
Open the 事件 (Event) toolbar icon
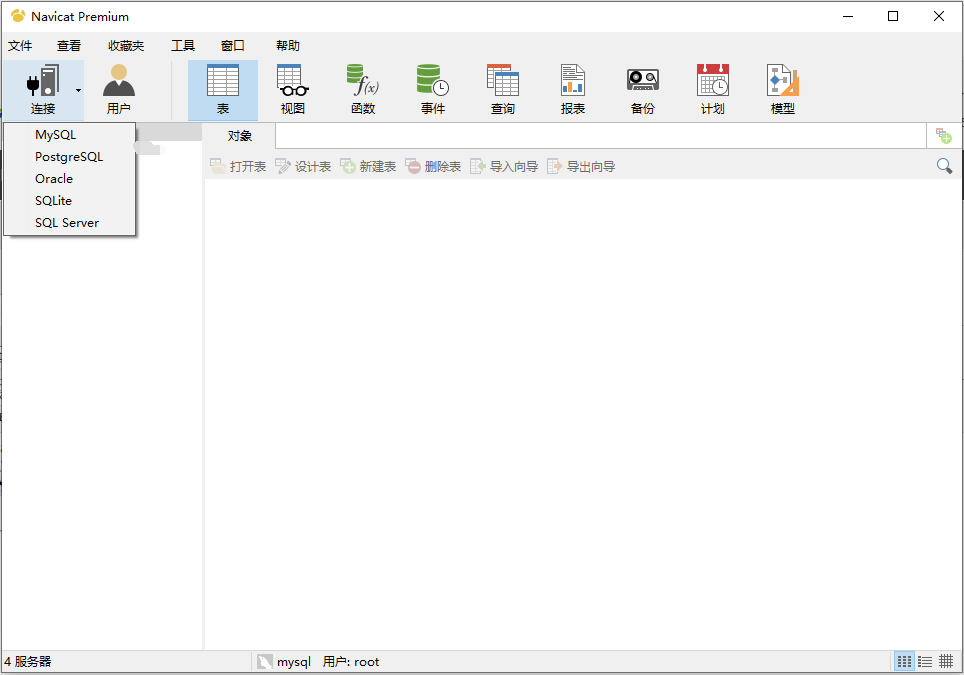click(x=433, y=90)
